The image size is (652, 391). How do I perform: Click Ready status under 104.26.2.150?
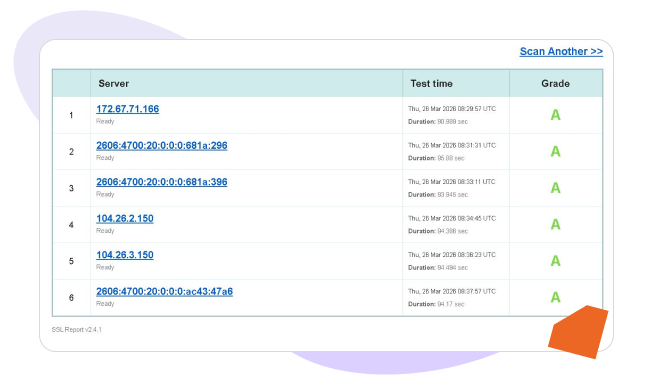105,231
